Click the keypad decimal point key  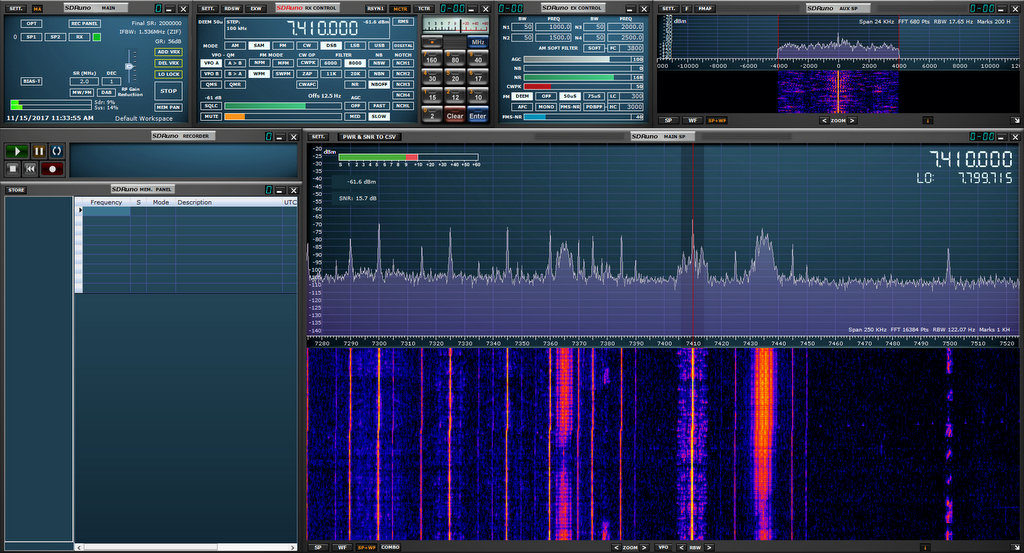click(x=432, y=42)
